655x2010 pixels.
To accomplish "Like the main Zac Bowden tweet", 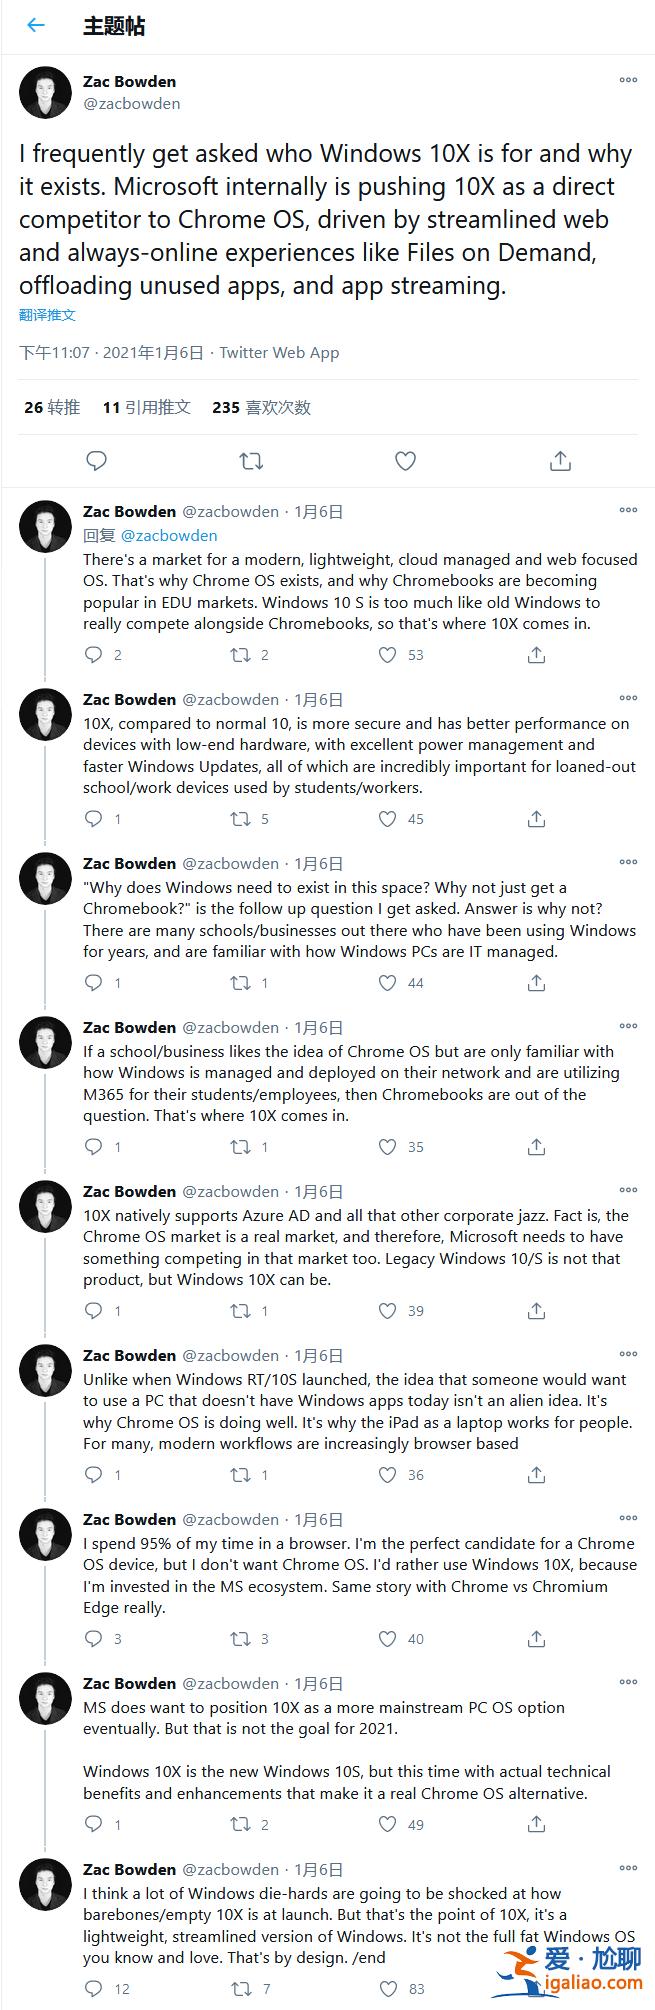I will pyautogui.click(x=405, y=461).
